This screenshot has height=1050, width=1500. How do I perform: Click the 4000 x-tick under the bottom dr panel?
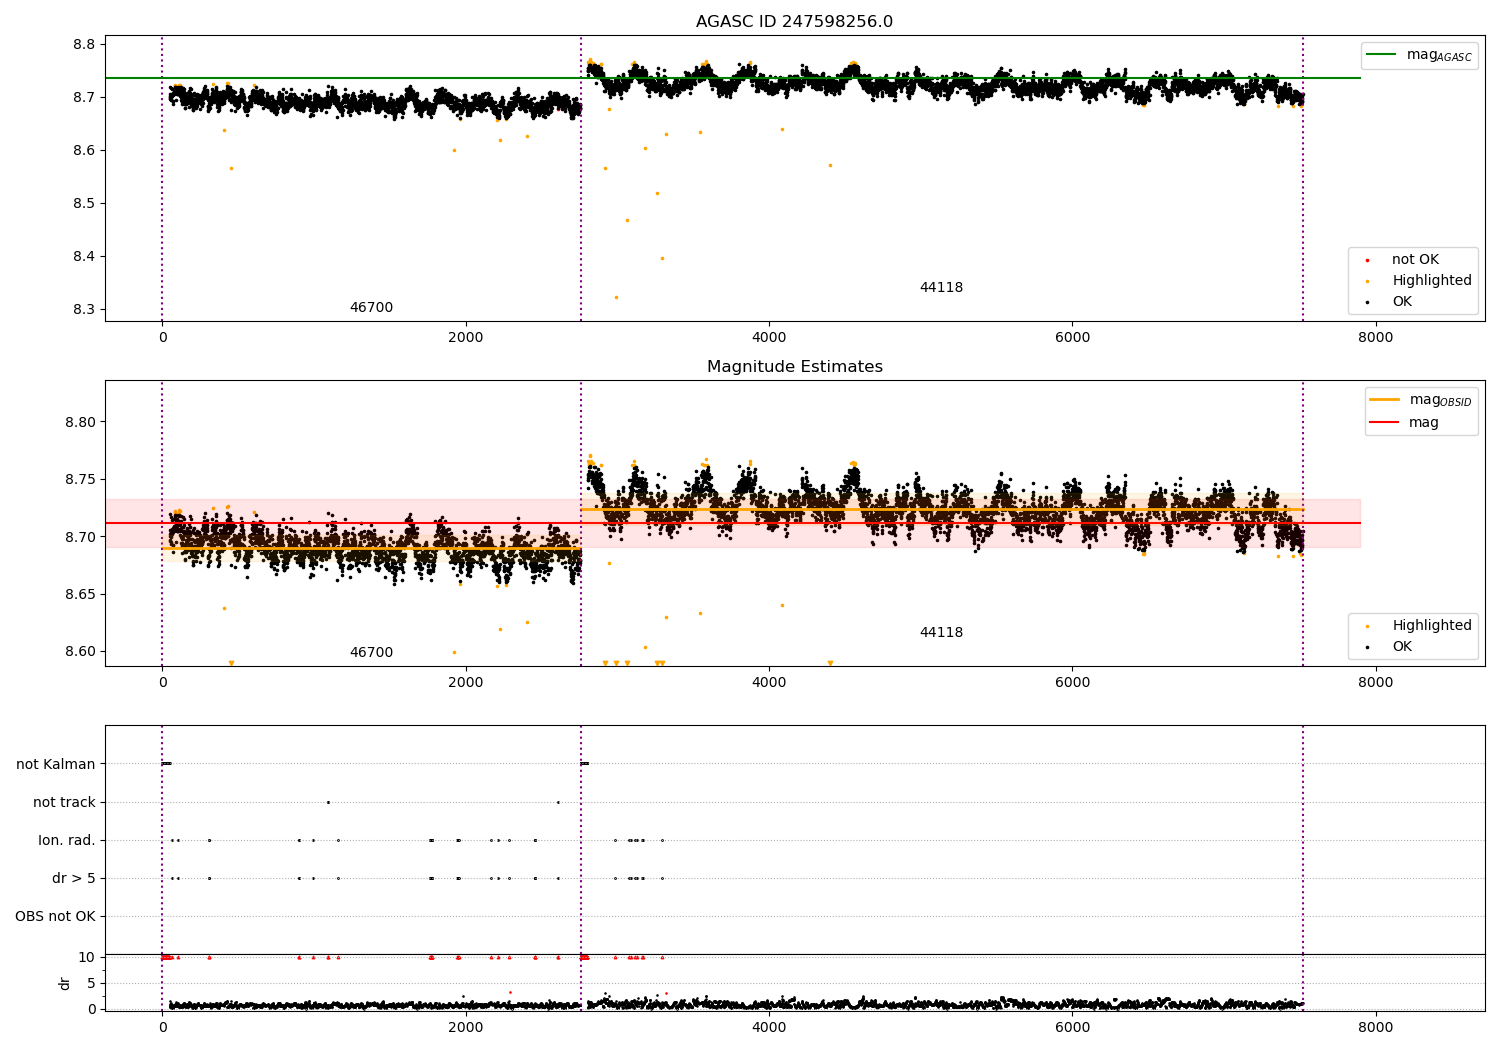769,1028
